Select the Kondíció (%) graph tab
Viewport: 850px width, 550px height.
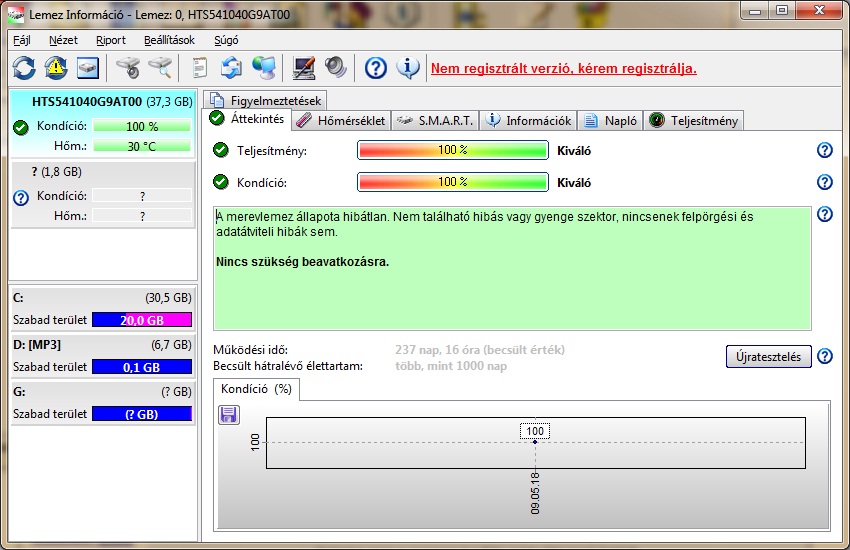click(256, 389)
